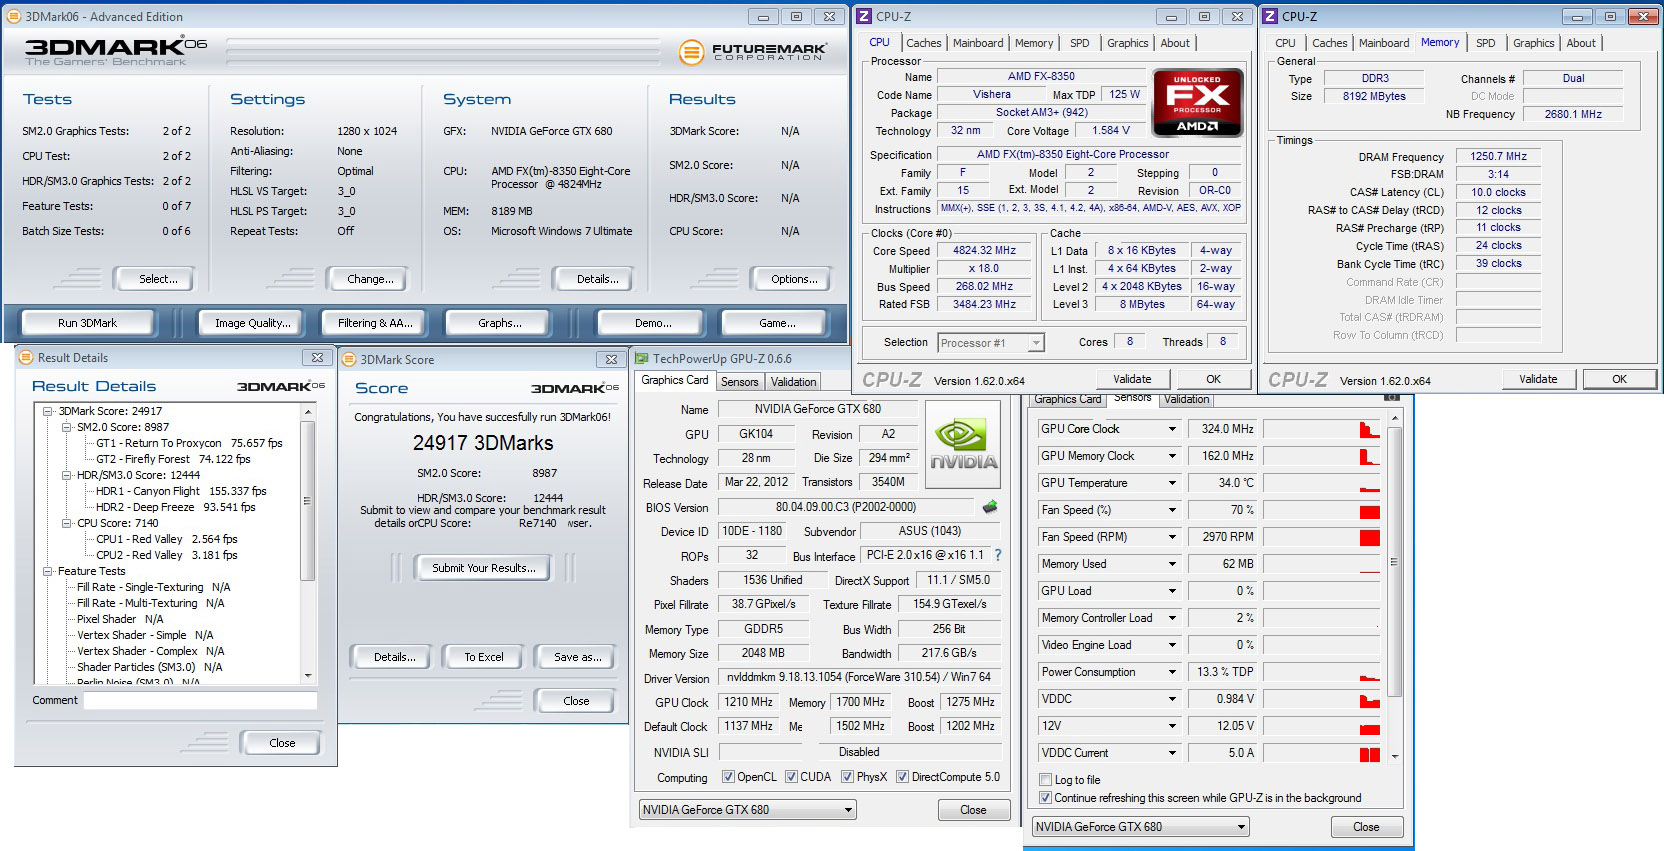Open the GPU Temperature sensor dropdown
Image resolution: width=1664 pixels, height=851 pixels.
(x=1172, y=483)
